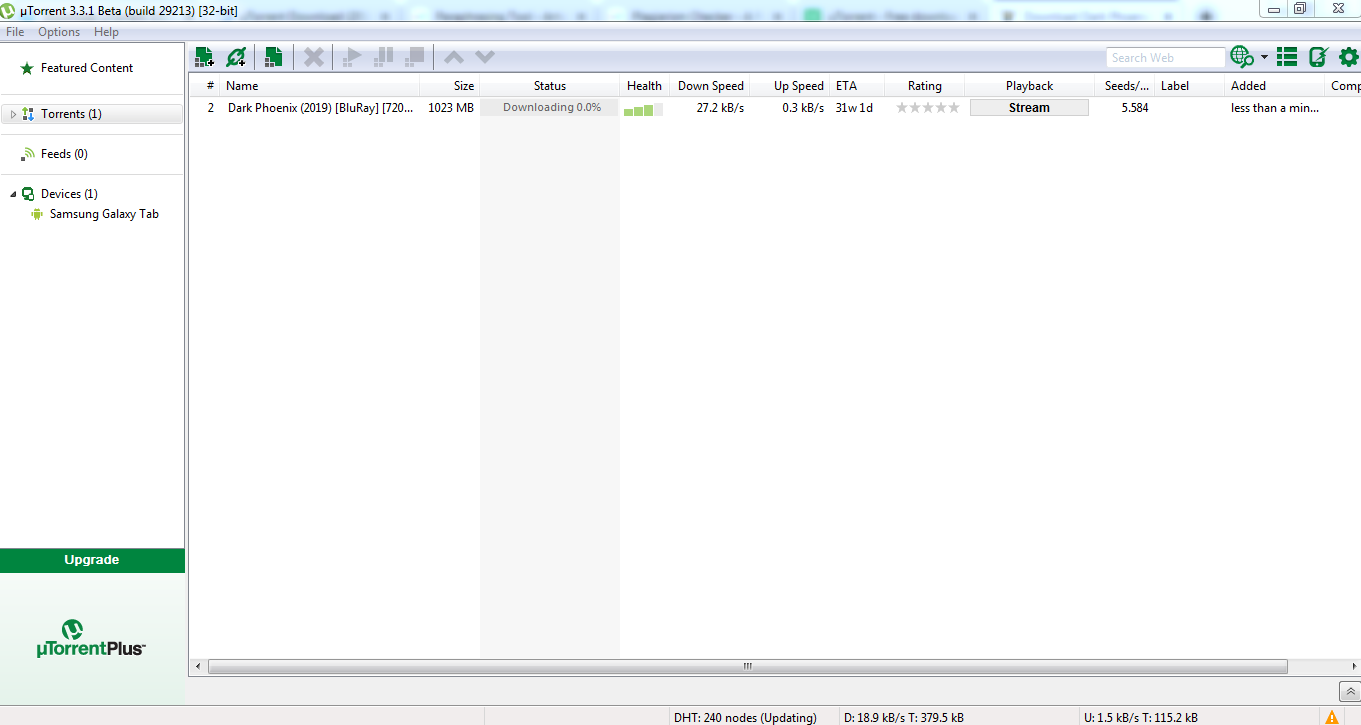Click the Android icon beside Samsung Galaxy Tab
The height and width of the screenshot is (725, 1361).
coord(37,214)
